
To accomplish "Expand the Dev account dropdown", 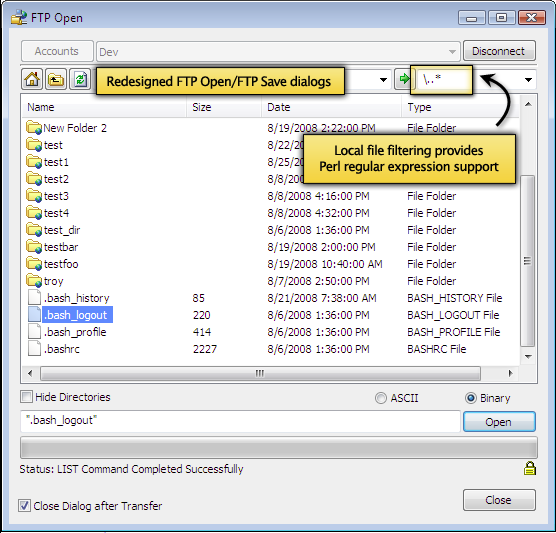I will 452,52.
